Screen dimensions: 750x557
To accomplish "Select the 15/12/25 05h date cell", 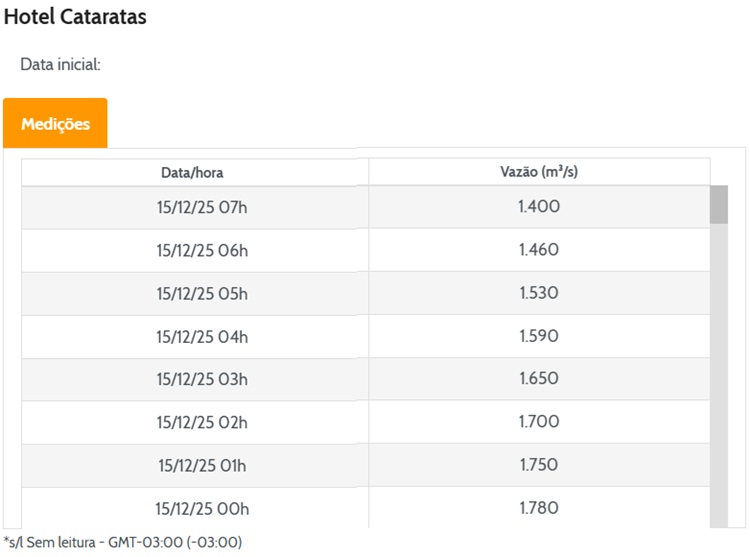I will [x=202, y=293].
